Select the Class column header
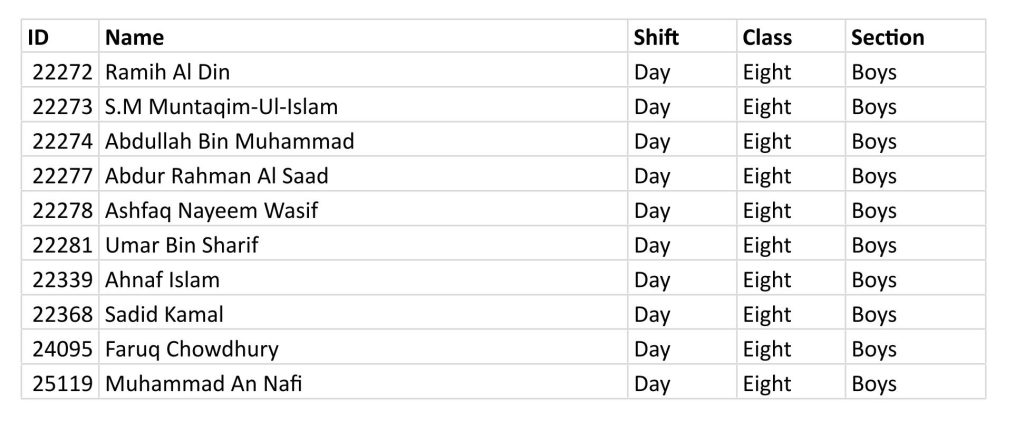The width and height of the screenshot is (1024, 429). 791,37
